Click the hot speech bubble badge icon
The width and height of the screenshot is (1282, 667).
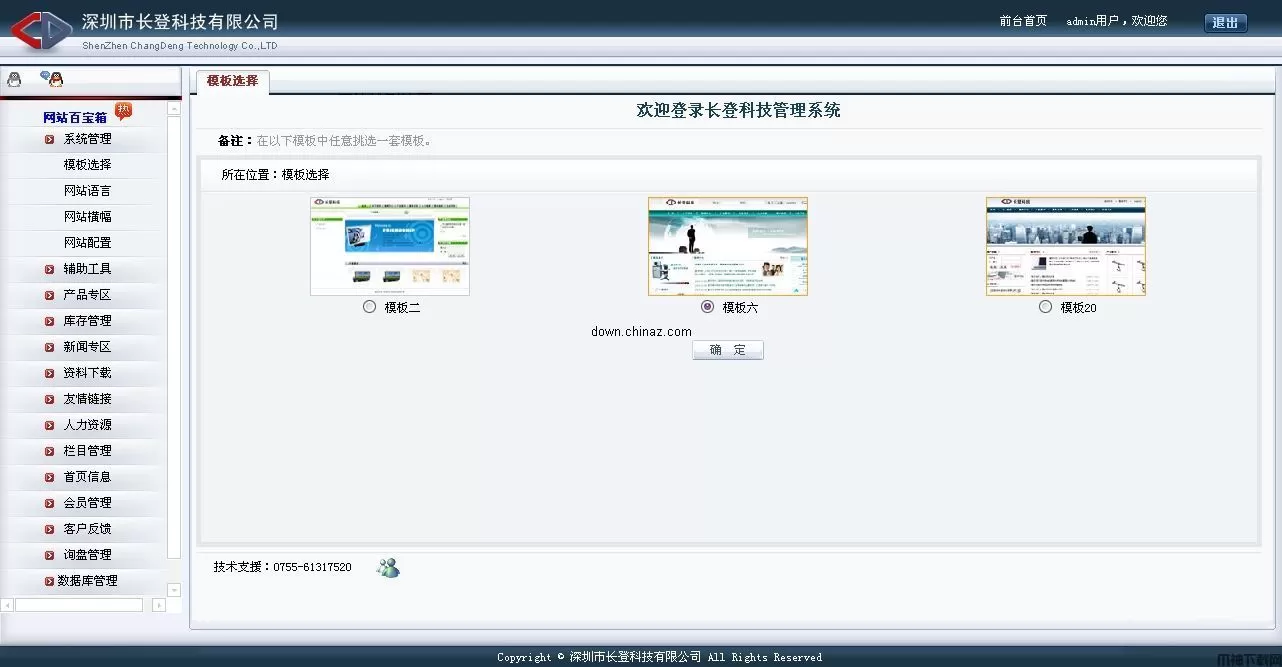click(x=123, y=111)
